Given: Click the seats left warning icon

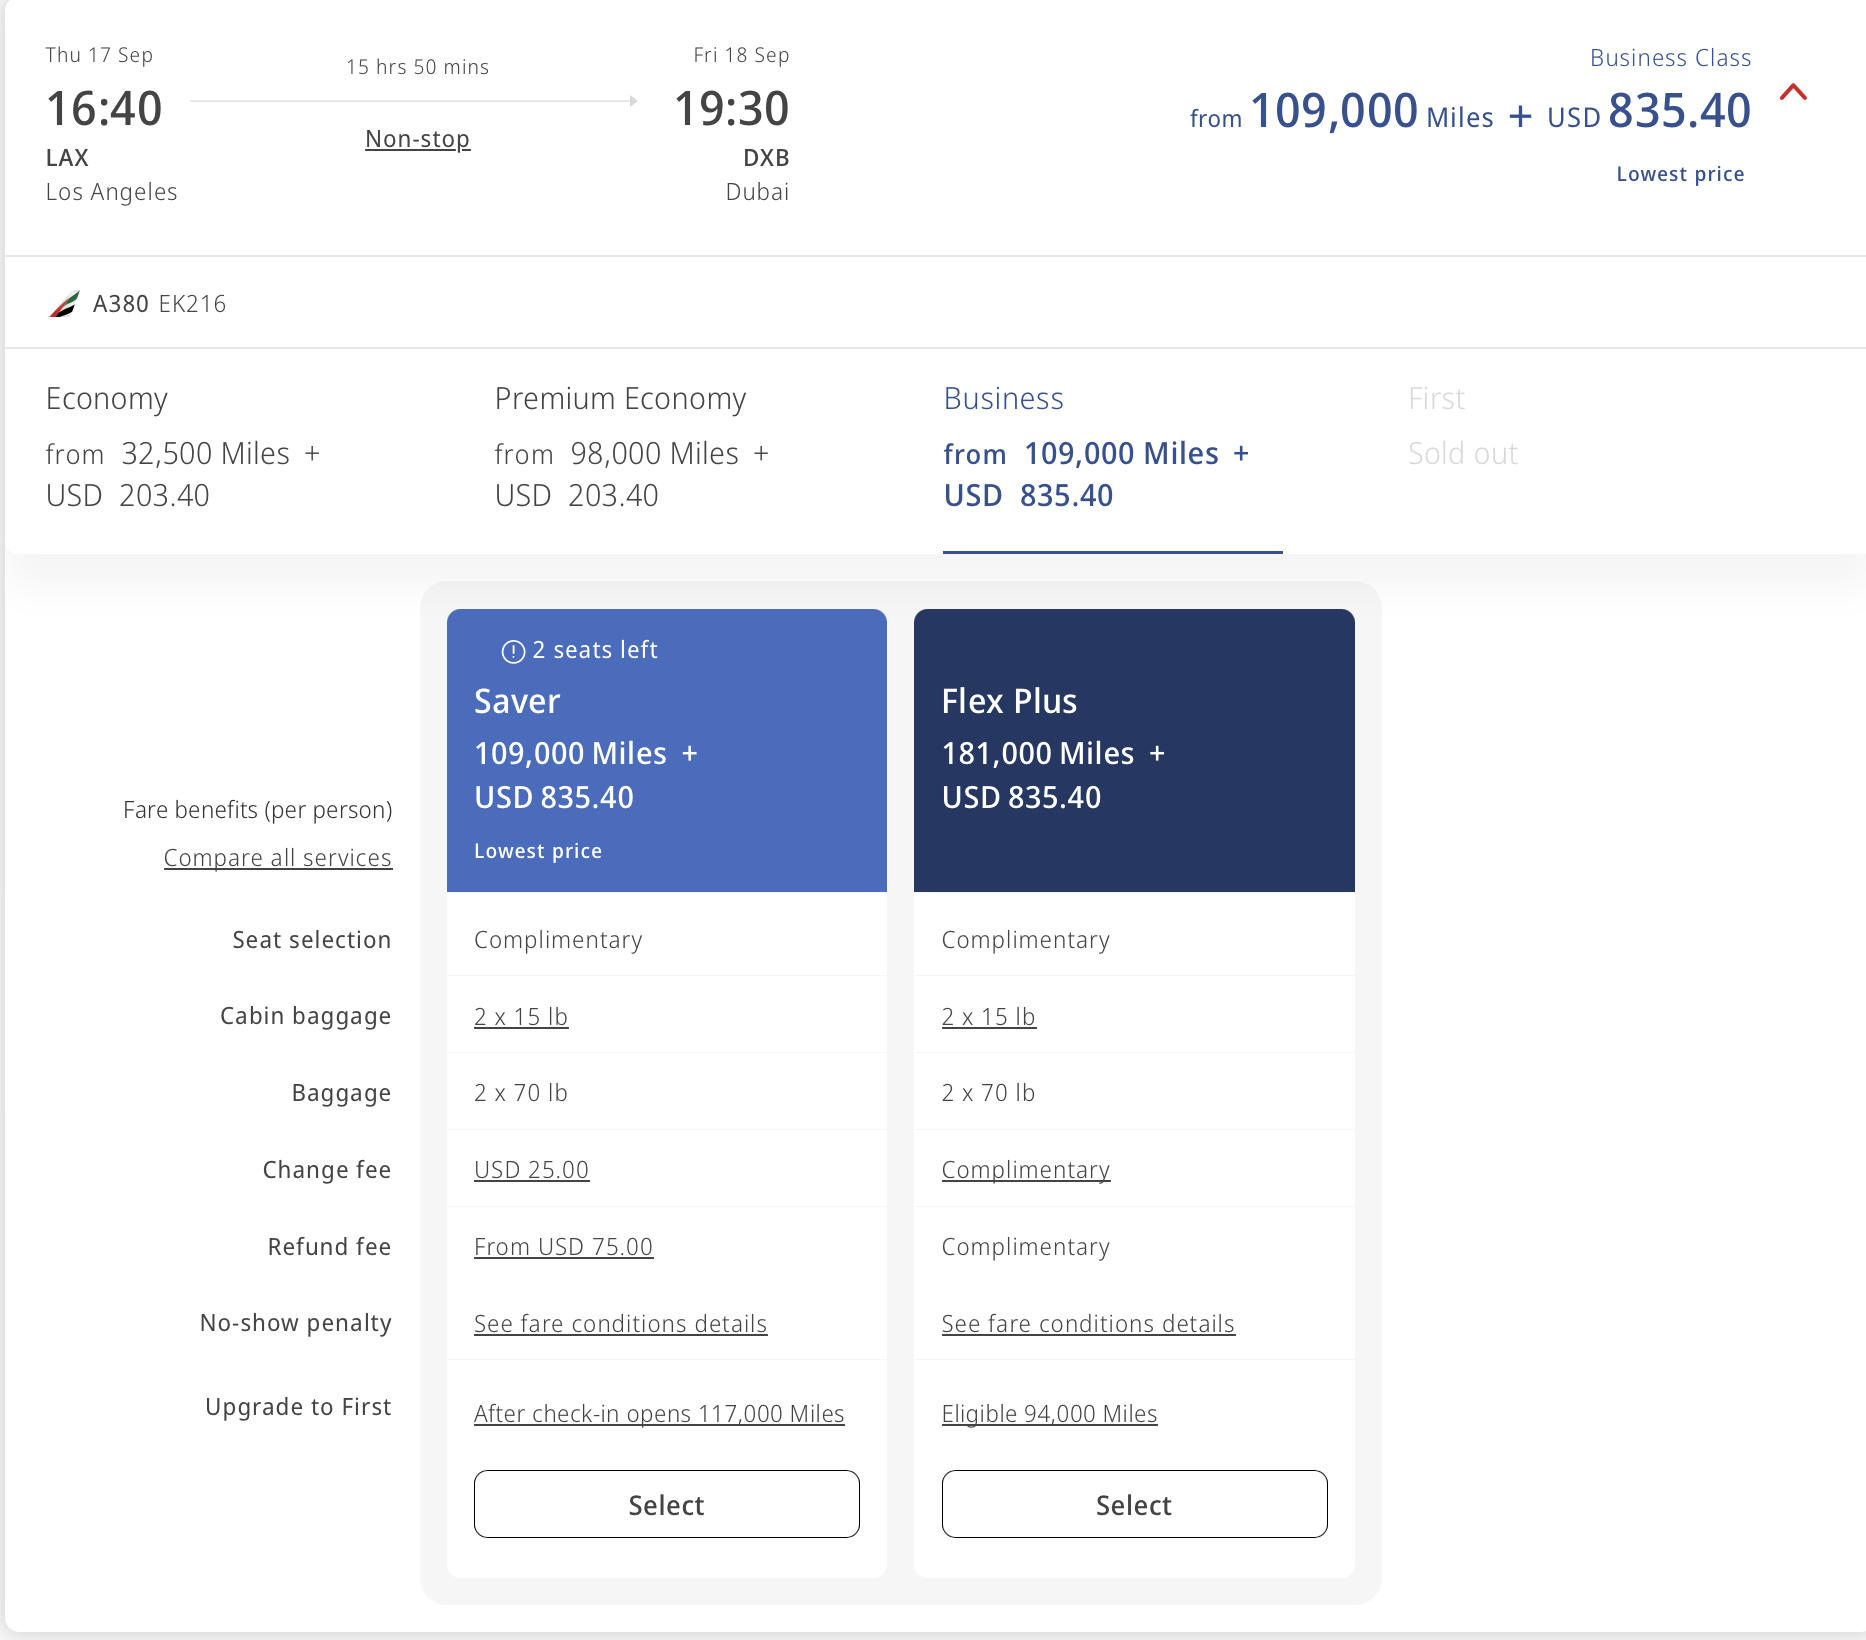Looking at the screenshot, I should click(513, 652).
